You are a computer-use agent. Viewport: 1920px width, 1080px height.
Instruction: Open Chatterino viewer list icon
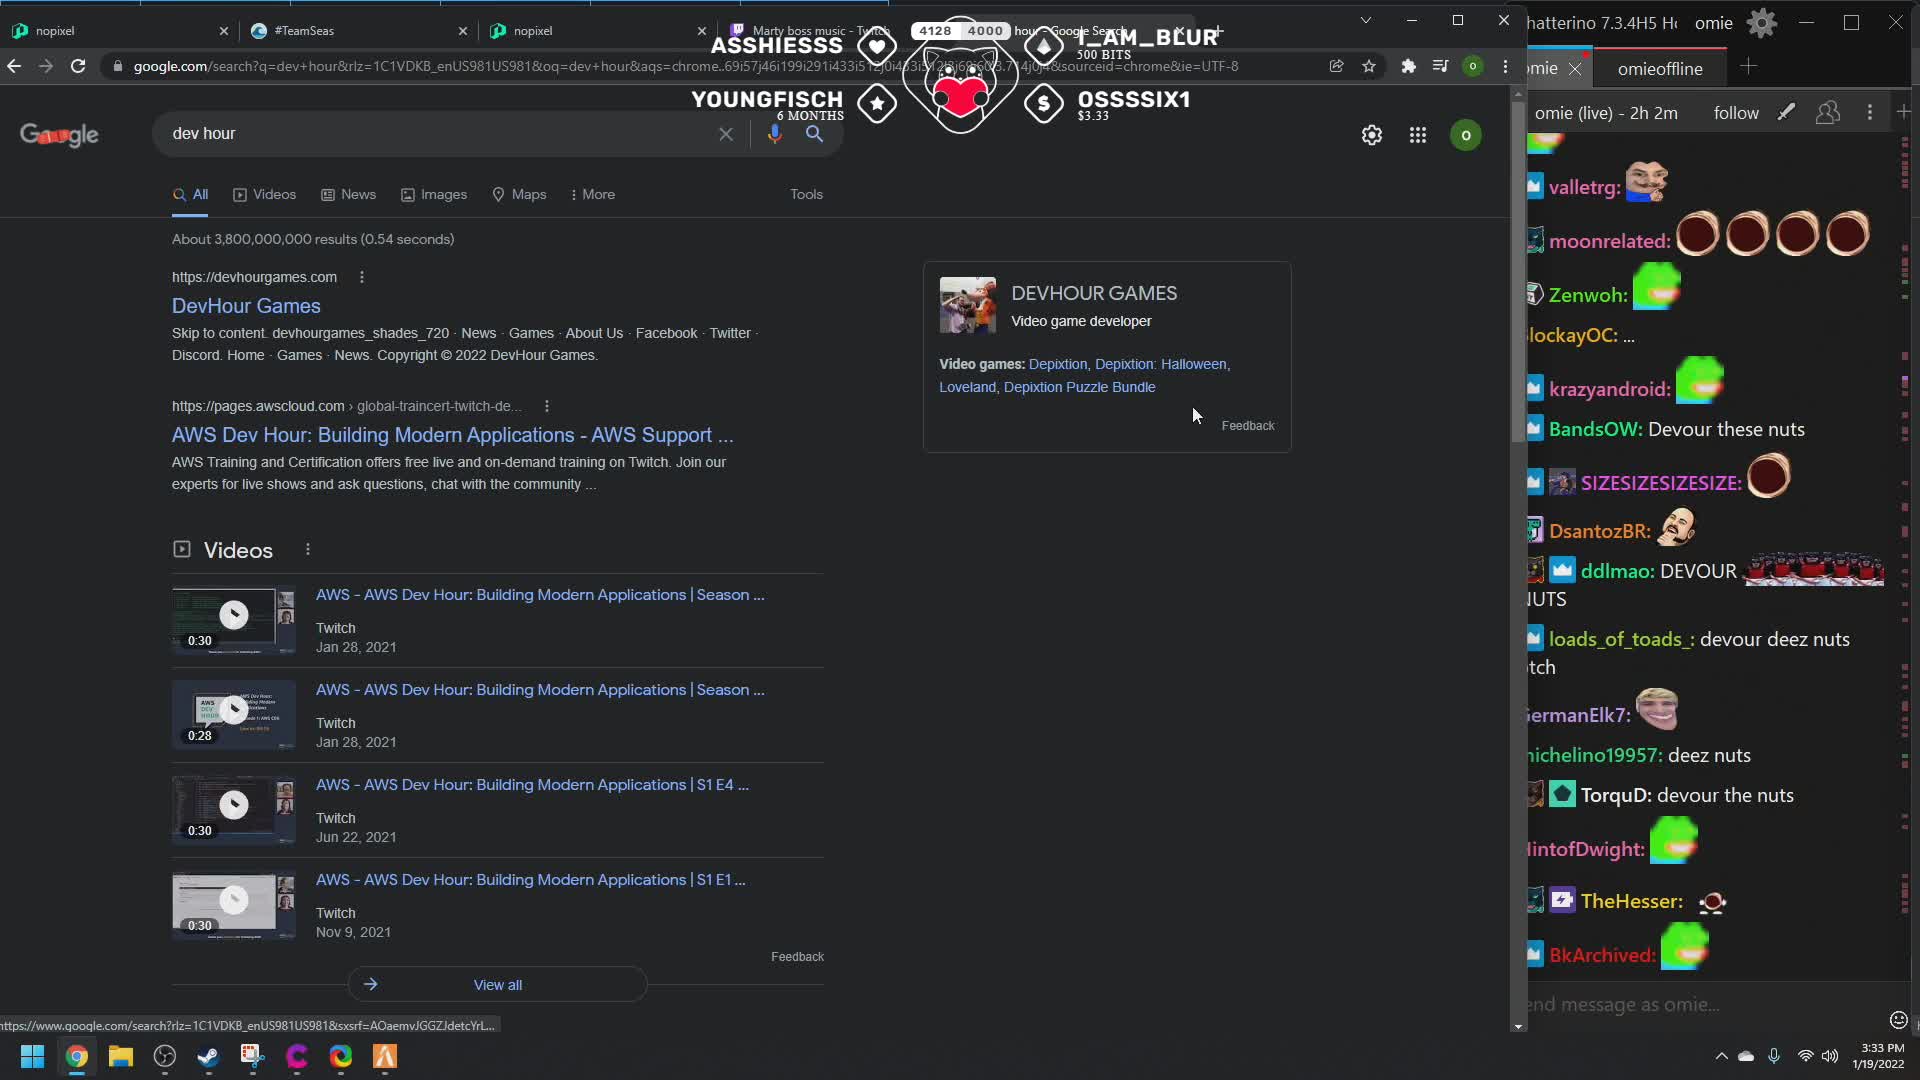click(1828, 112)
